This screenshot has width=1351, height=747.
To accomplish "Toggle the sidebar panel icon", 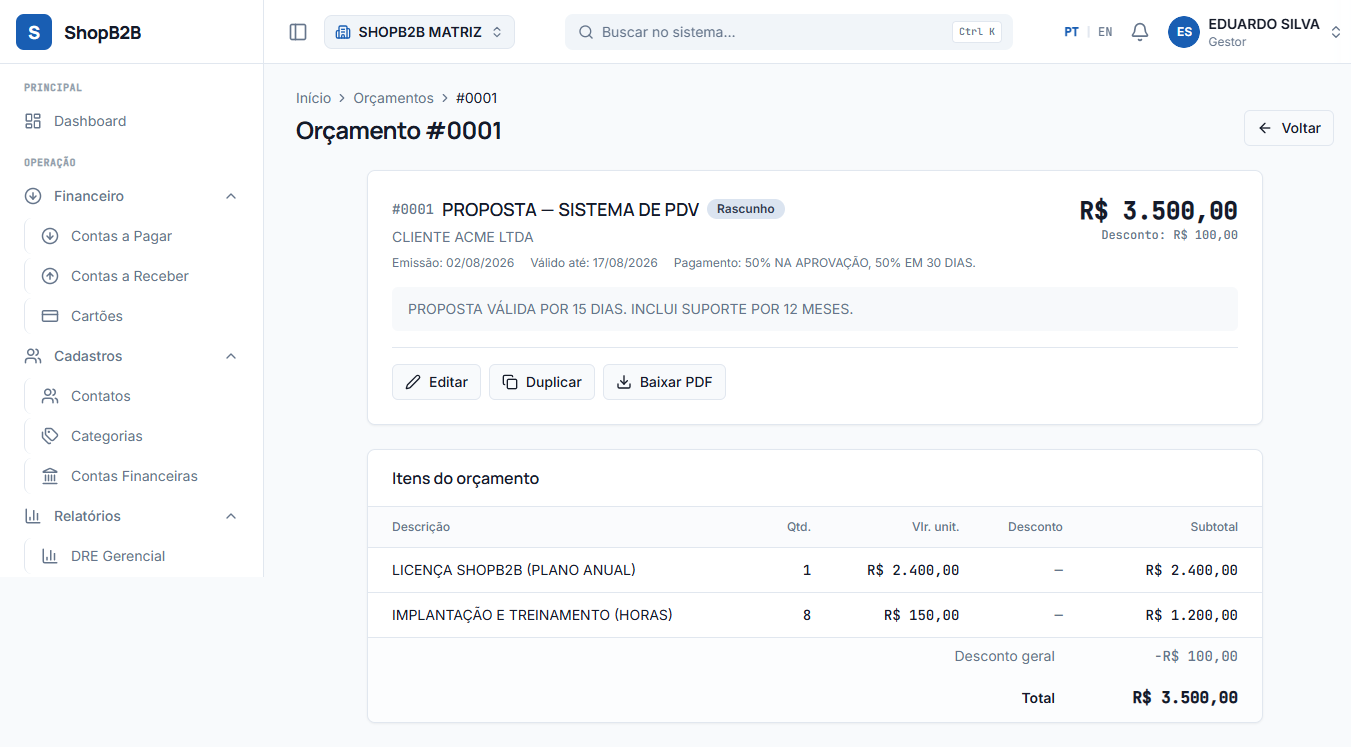I will point(298,32).
